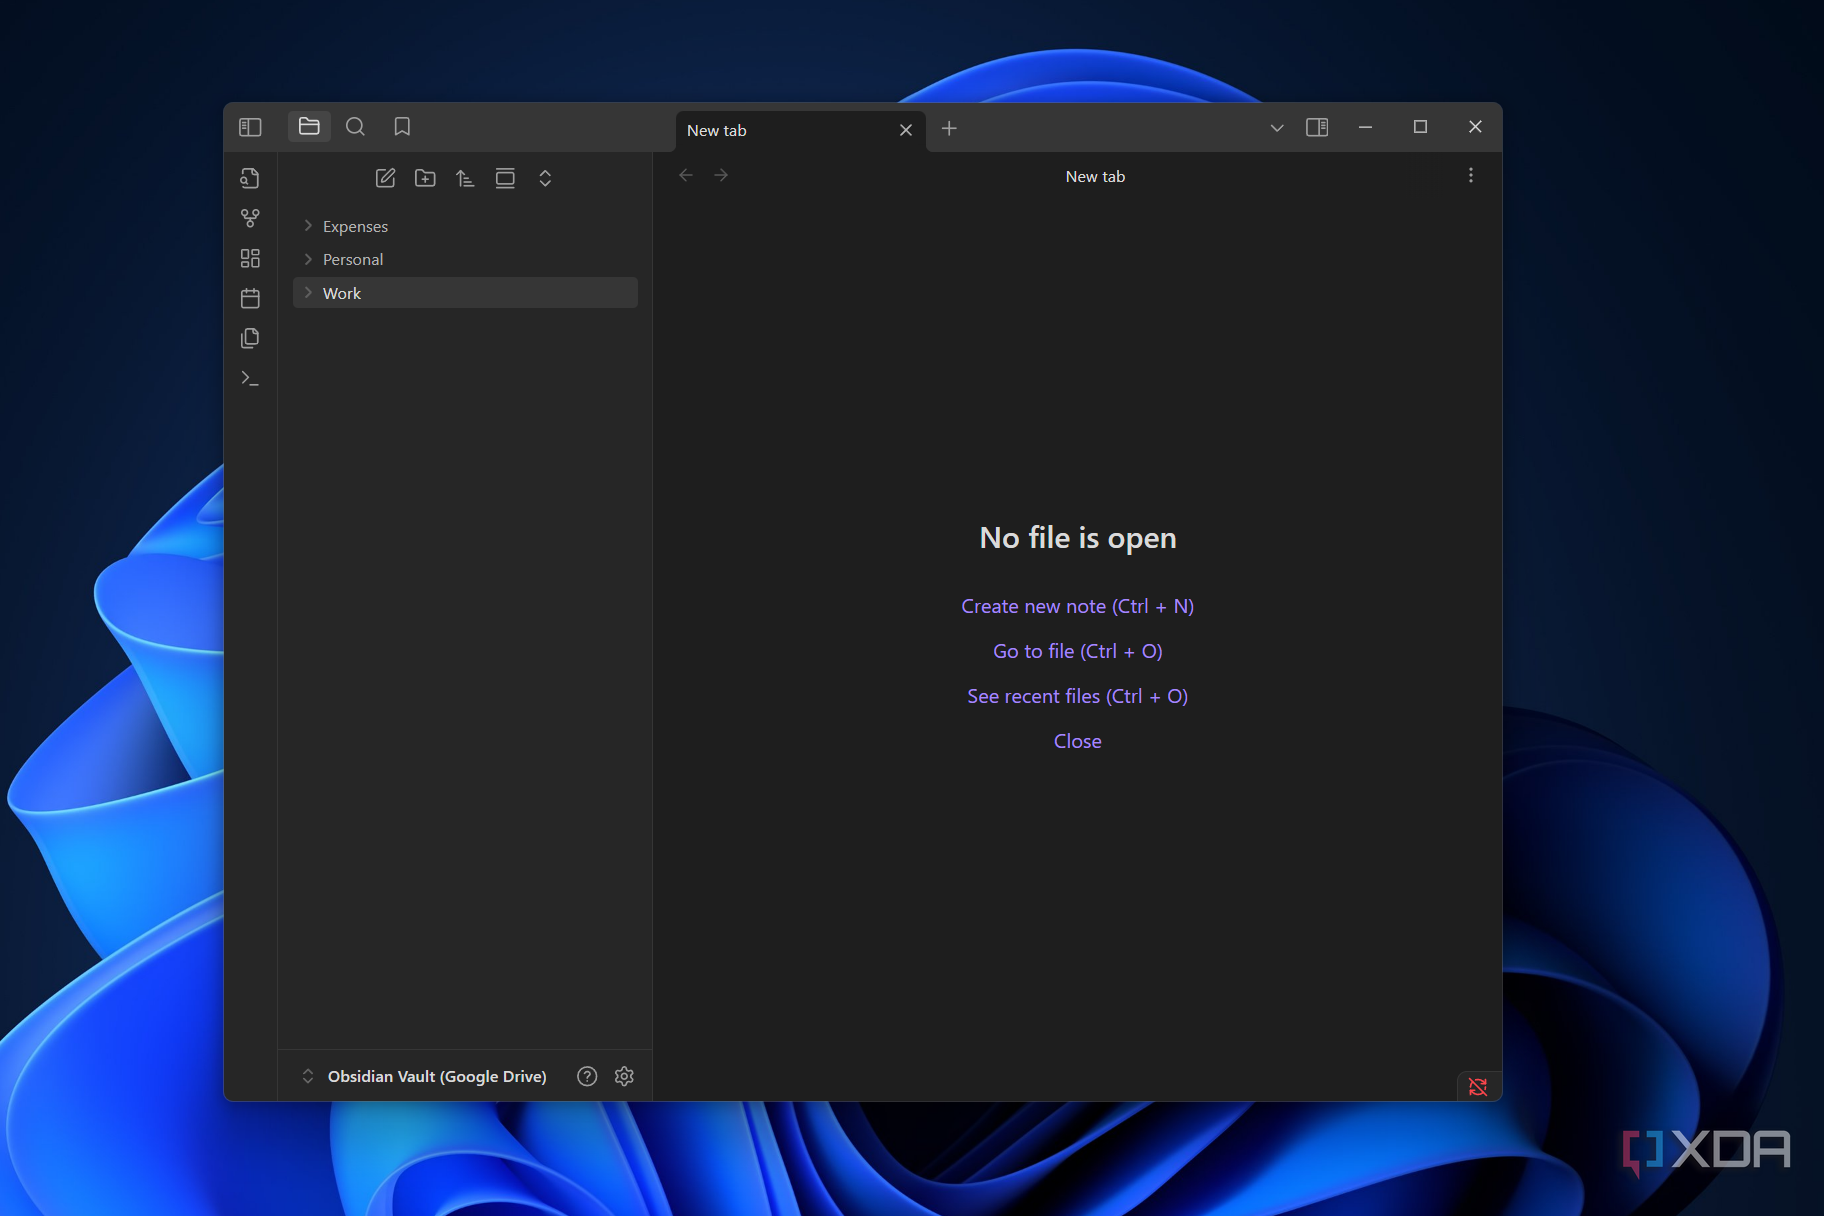Click Go to file link
The height and width of the screenshot is (1216, 1824).
(1077, 652)
